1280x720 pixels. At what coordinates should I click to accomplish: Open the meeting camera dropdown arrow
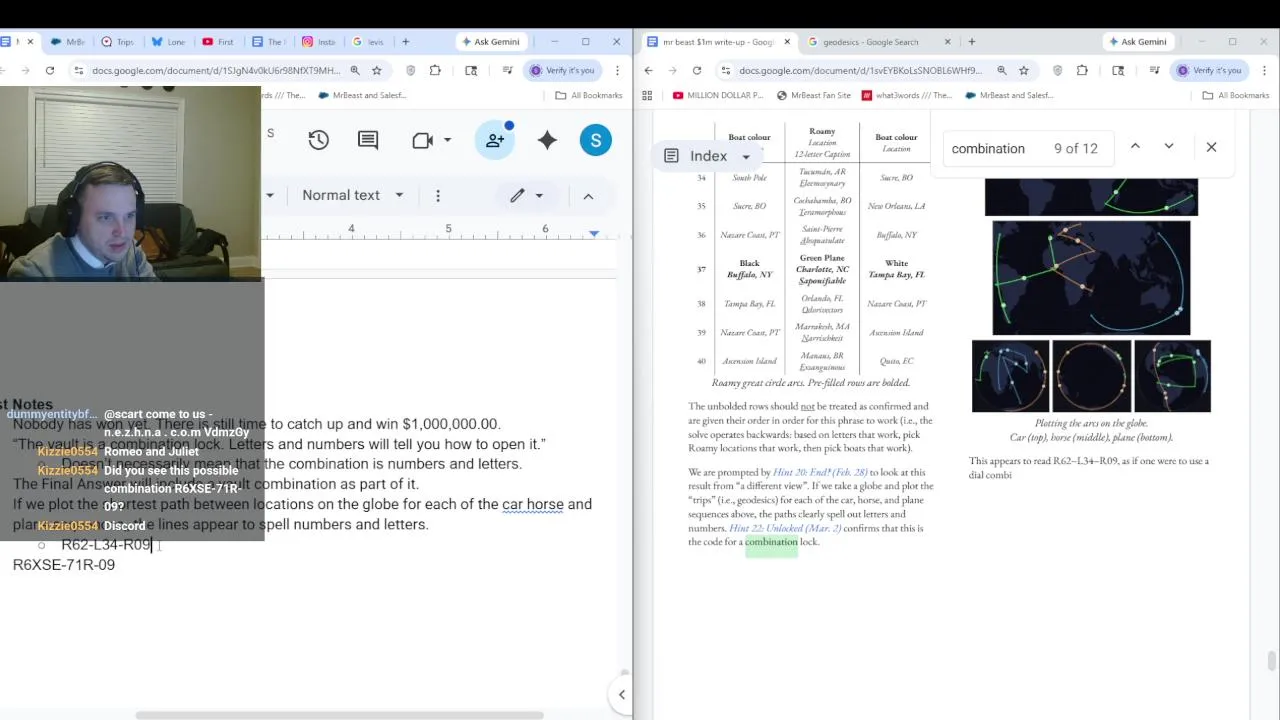coord(447,141)
